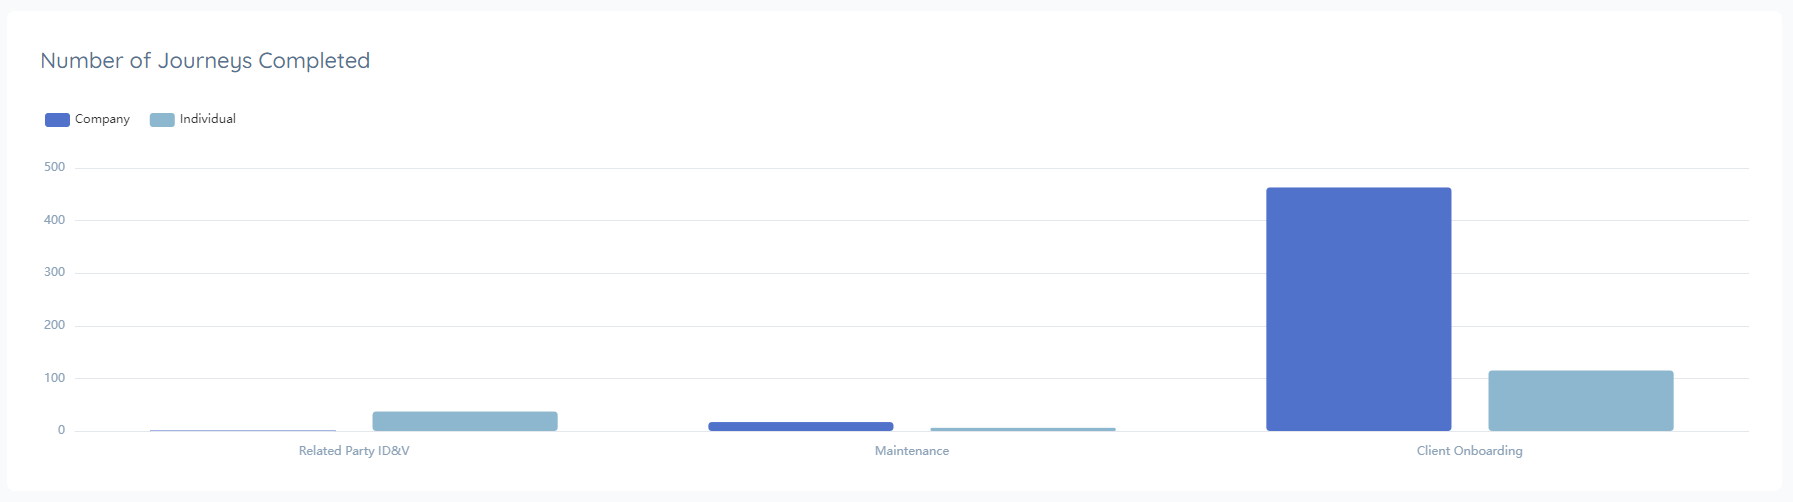This screenshot has width=1793, height=502.
Task: Click the 100 value on the y-axis
Action: (55, 378)
